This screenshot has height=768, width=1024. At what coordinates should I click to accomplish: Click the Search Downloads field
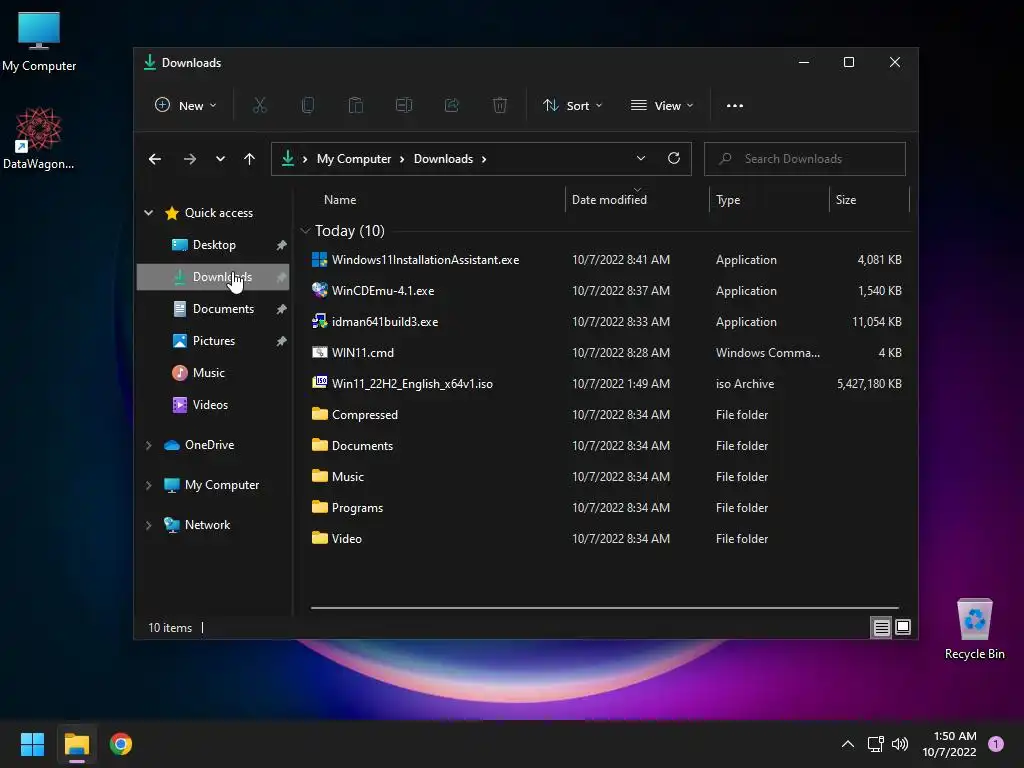(x=805, y=159)
